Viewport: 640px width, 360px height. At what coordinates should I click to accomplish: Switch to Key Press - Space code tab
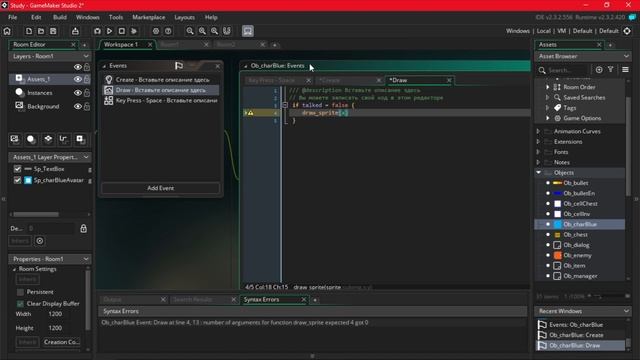point(272,80)
